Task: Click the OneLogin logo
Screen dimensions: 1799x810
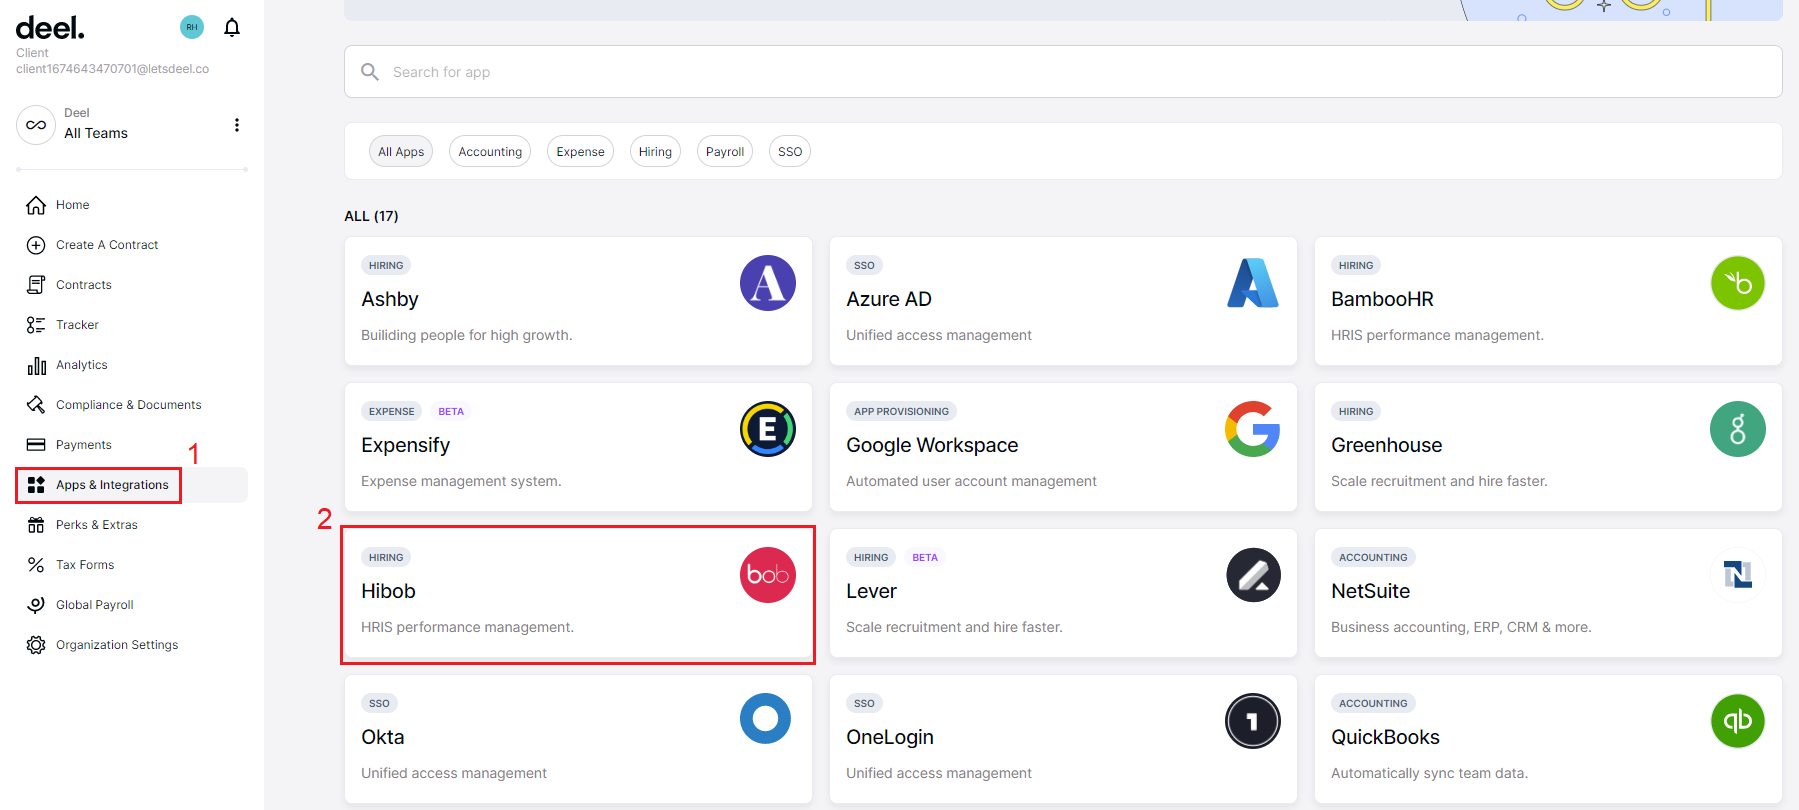Action: (1253, 721)
